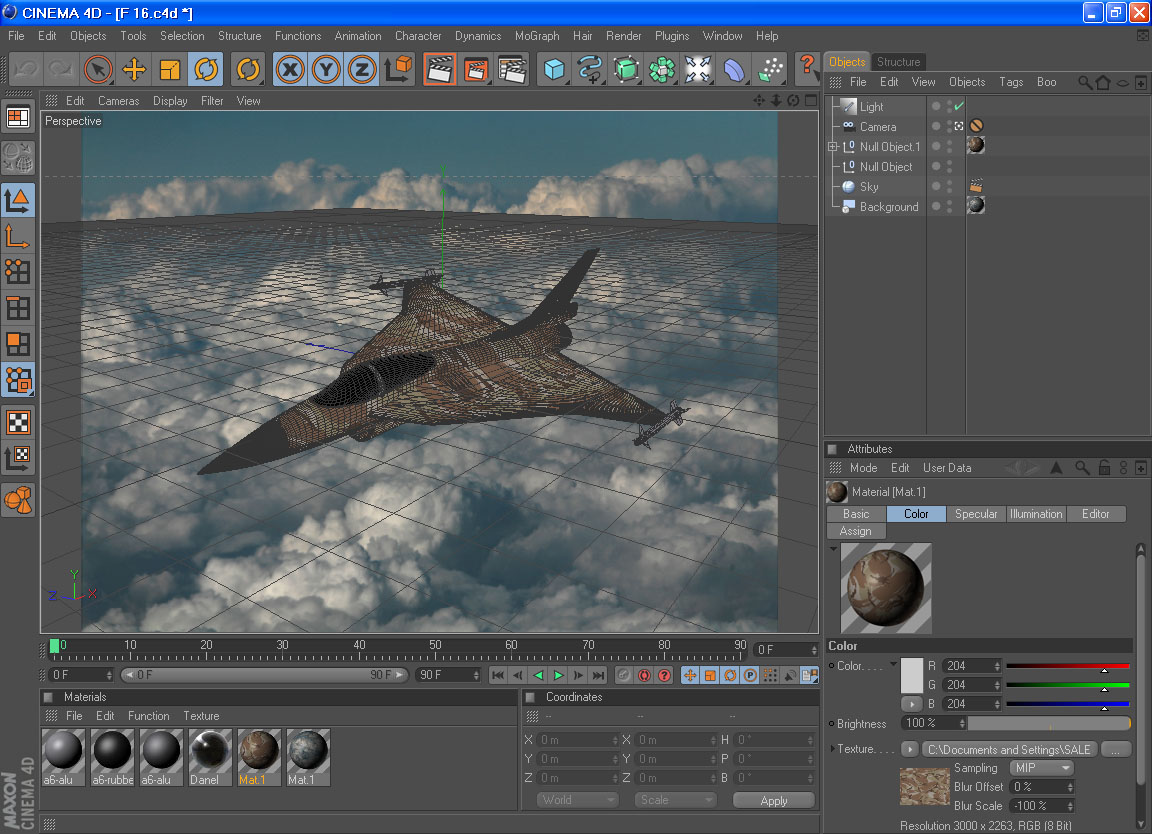The width and height of the screenshot is (1152, 834).
Task: Switch the coordinate system icon beside Z
Action: [x=398, y=70]
